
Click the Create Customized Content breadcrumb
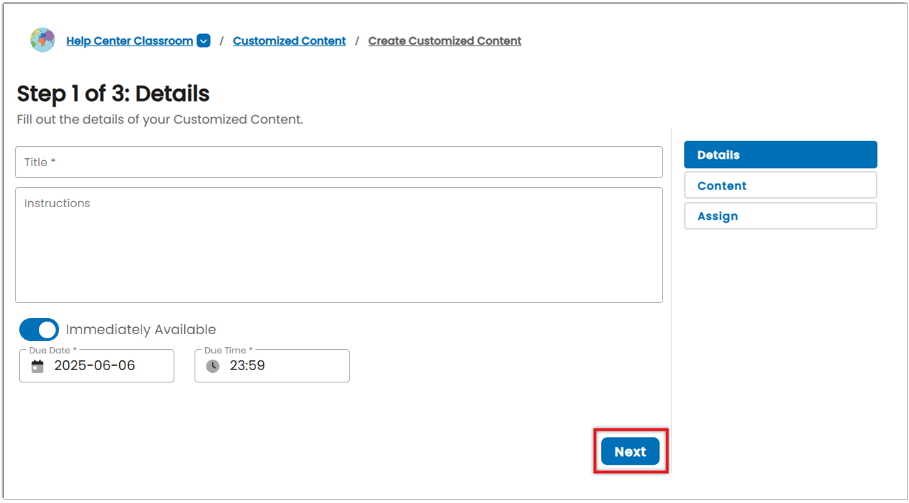pyautogui.click(x=445, y=41)
